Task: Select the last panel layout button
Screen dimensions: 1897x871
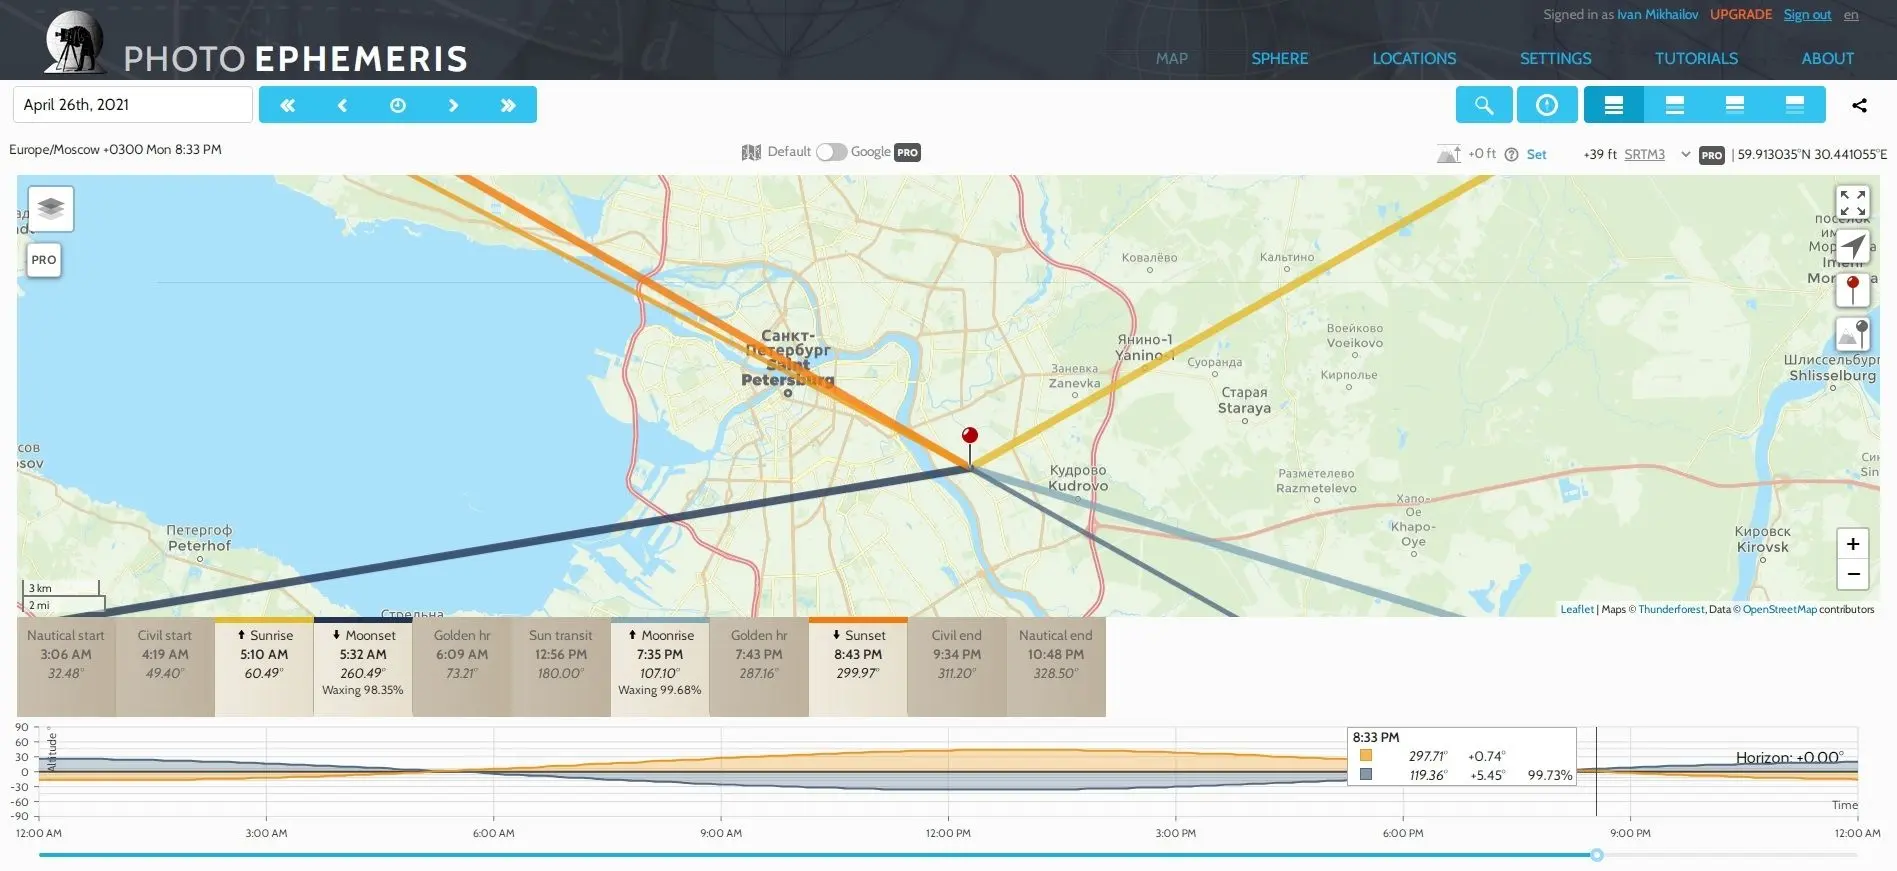Action: 1795,105
